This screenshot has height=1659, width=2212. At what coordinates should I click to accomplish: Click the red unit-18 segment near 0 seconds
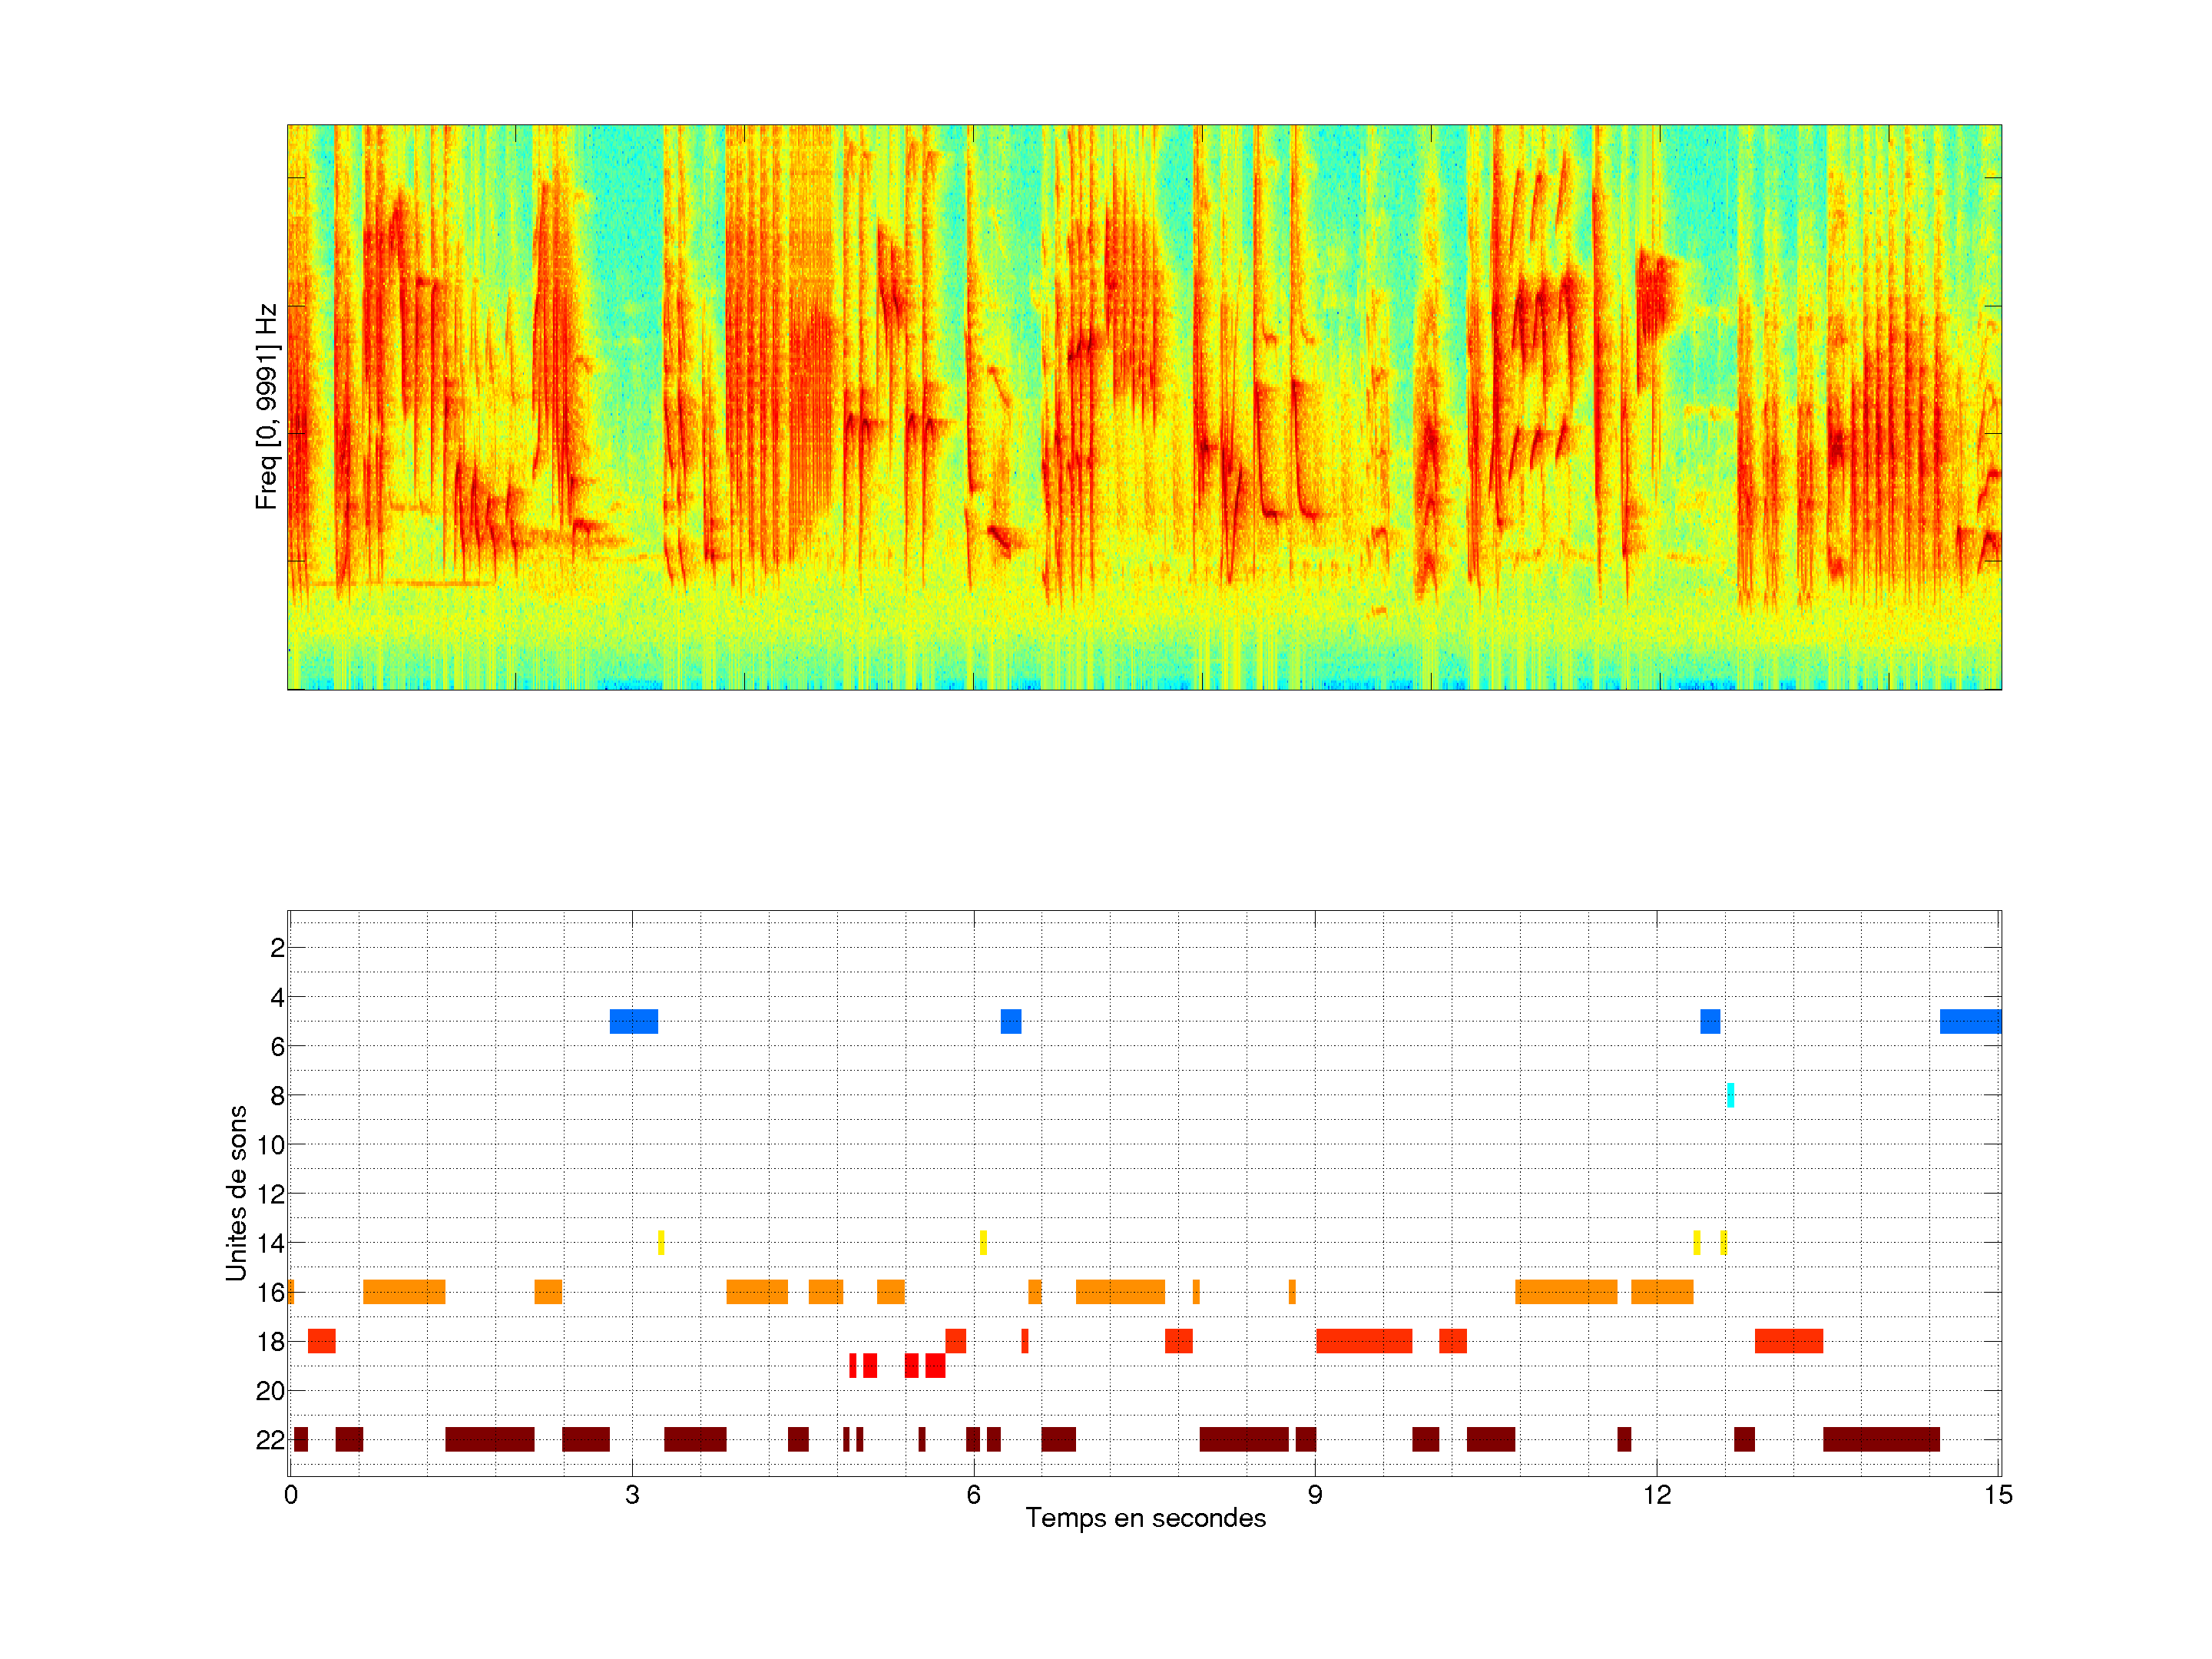tap(321, 1341)
